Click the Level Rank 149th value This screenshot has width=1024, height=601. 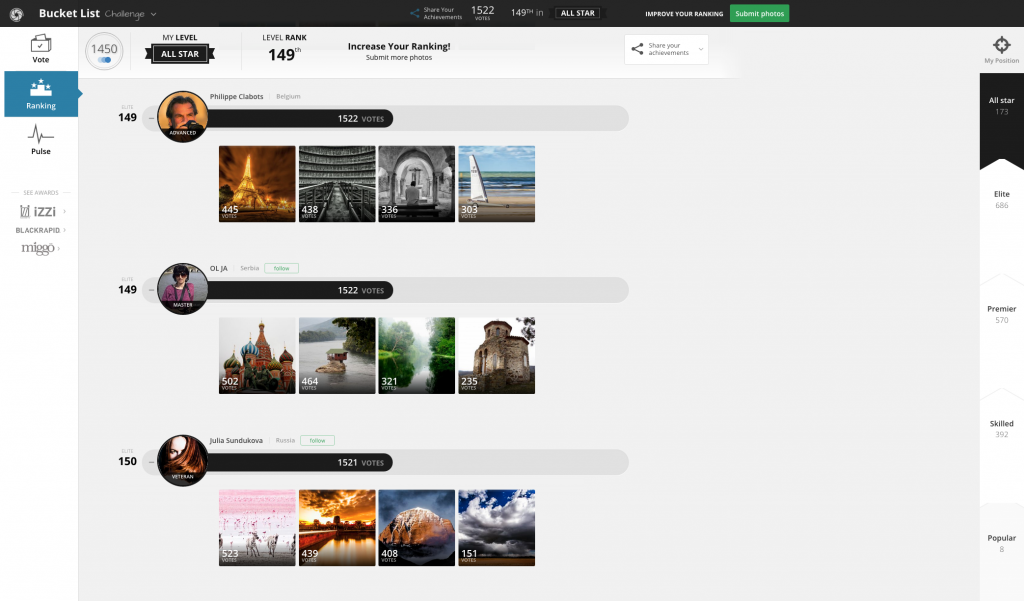(284, 54)
